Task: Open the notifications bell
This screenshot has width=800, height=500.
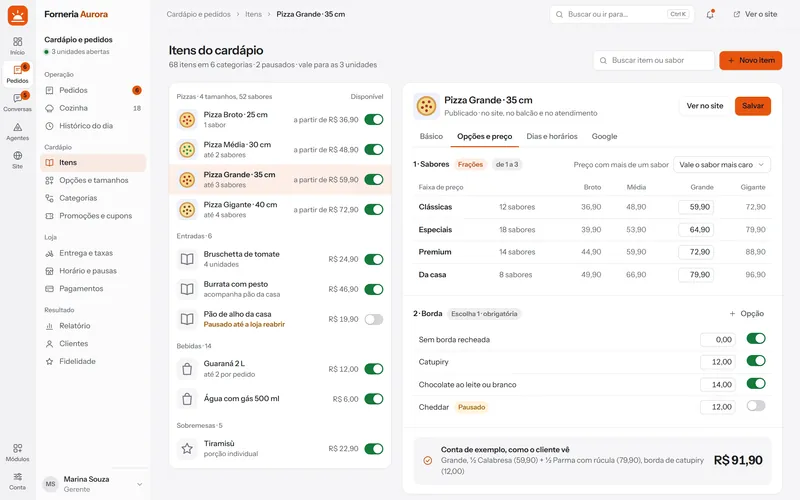Action: click(x=710, y=14)
